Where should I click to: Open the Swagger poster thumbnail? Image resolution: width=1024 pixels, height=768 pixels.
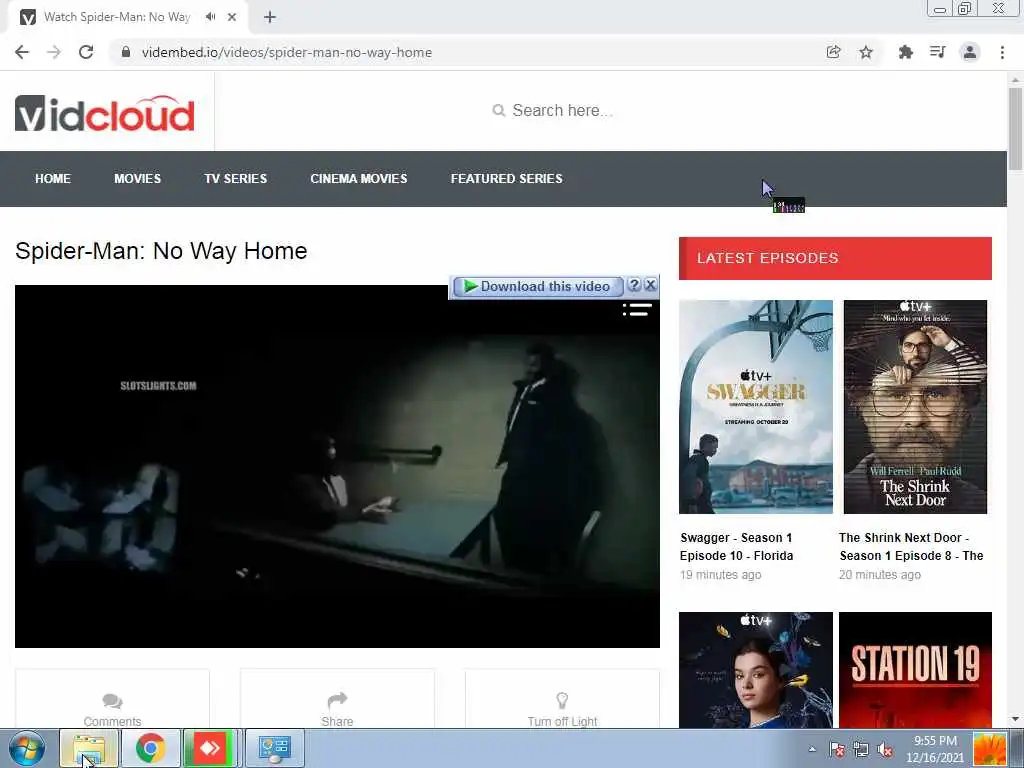pyautogui.click(x=756, y=407)
